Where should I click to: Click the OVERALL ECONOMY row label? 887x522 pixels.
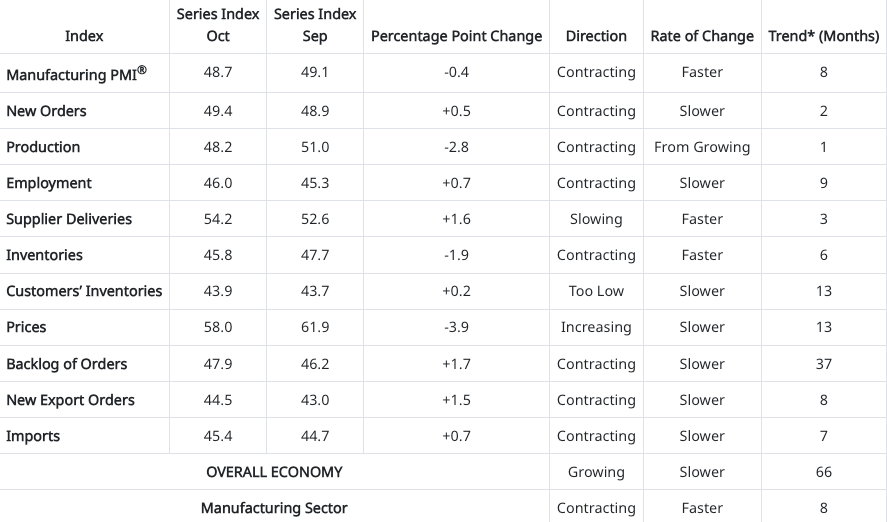pos(274,472)
